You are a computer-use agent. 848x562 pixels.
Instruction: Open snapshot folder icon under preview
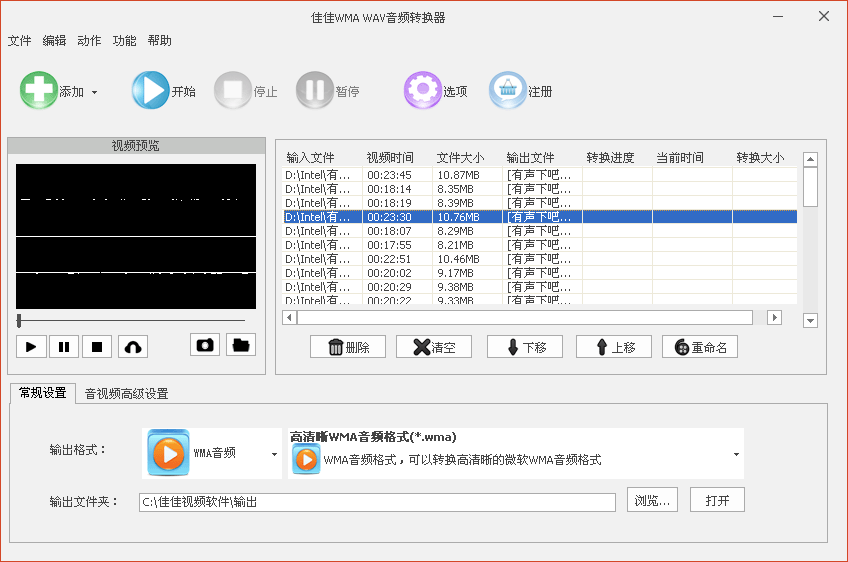pos(241,345)
